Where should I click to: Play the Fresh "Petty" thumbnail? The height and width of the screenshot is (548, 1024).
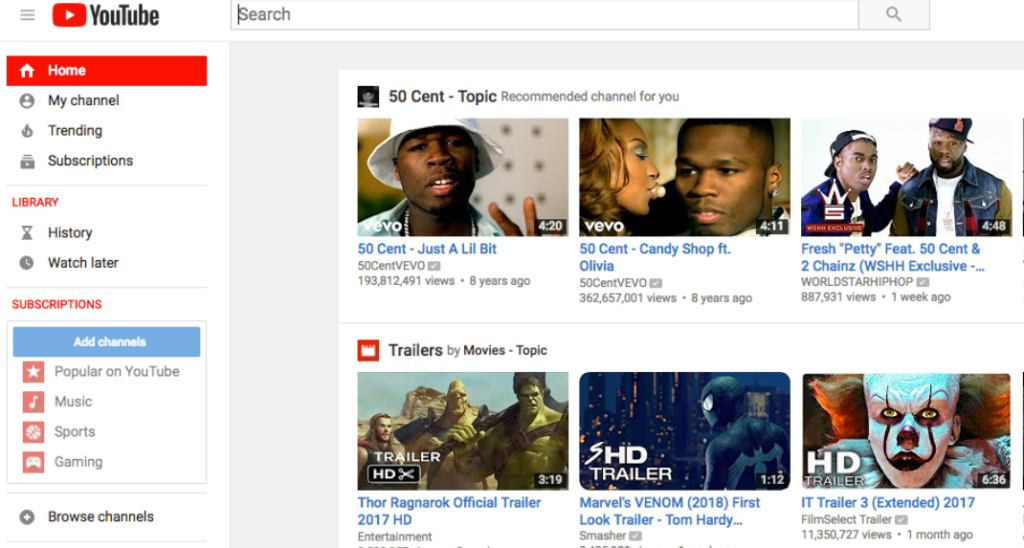click(x=906, y=177)
